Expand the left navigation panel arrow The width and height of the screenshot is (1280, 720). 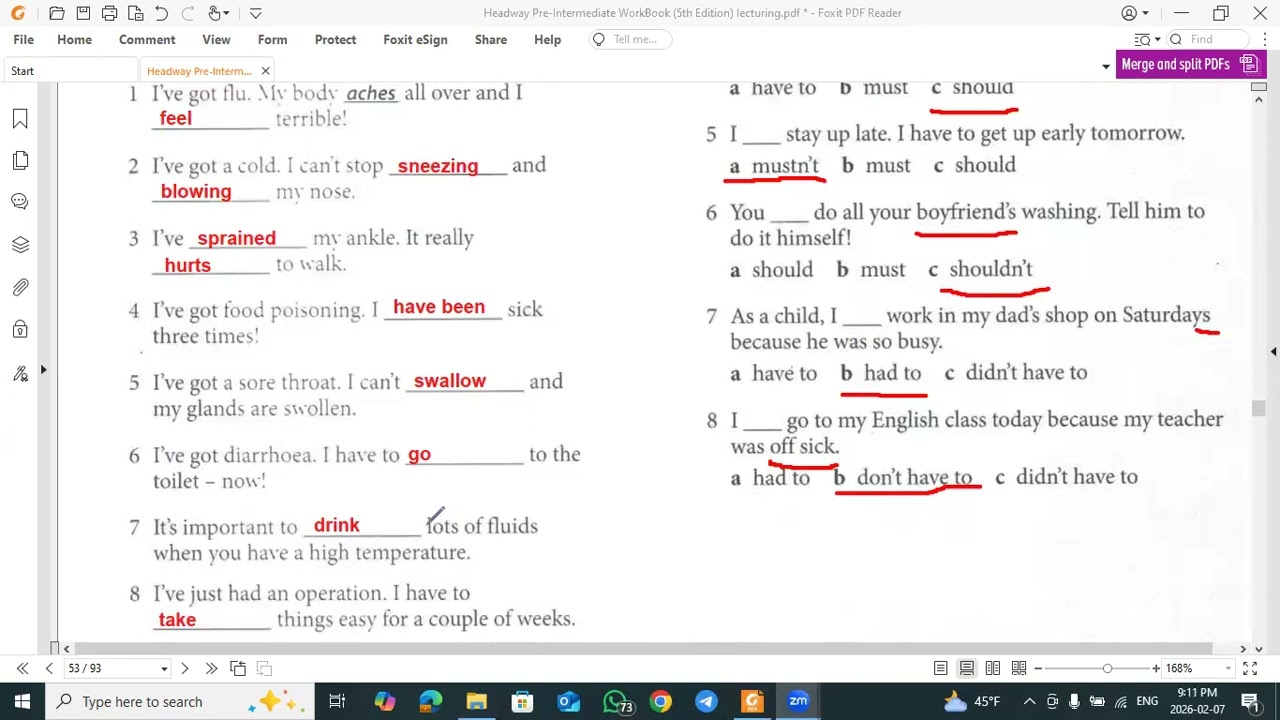click(x=43, y=370)
